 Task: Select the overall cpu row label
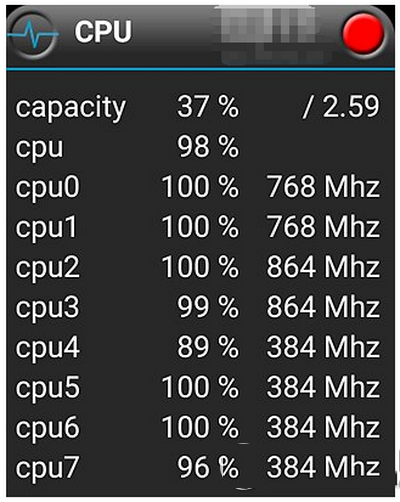coord(39,149)
